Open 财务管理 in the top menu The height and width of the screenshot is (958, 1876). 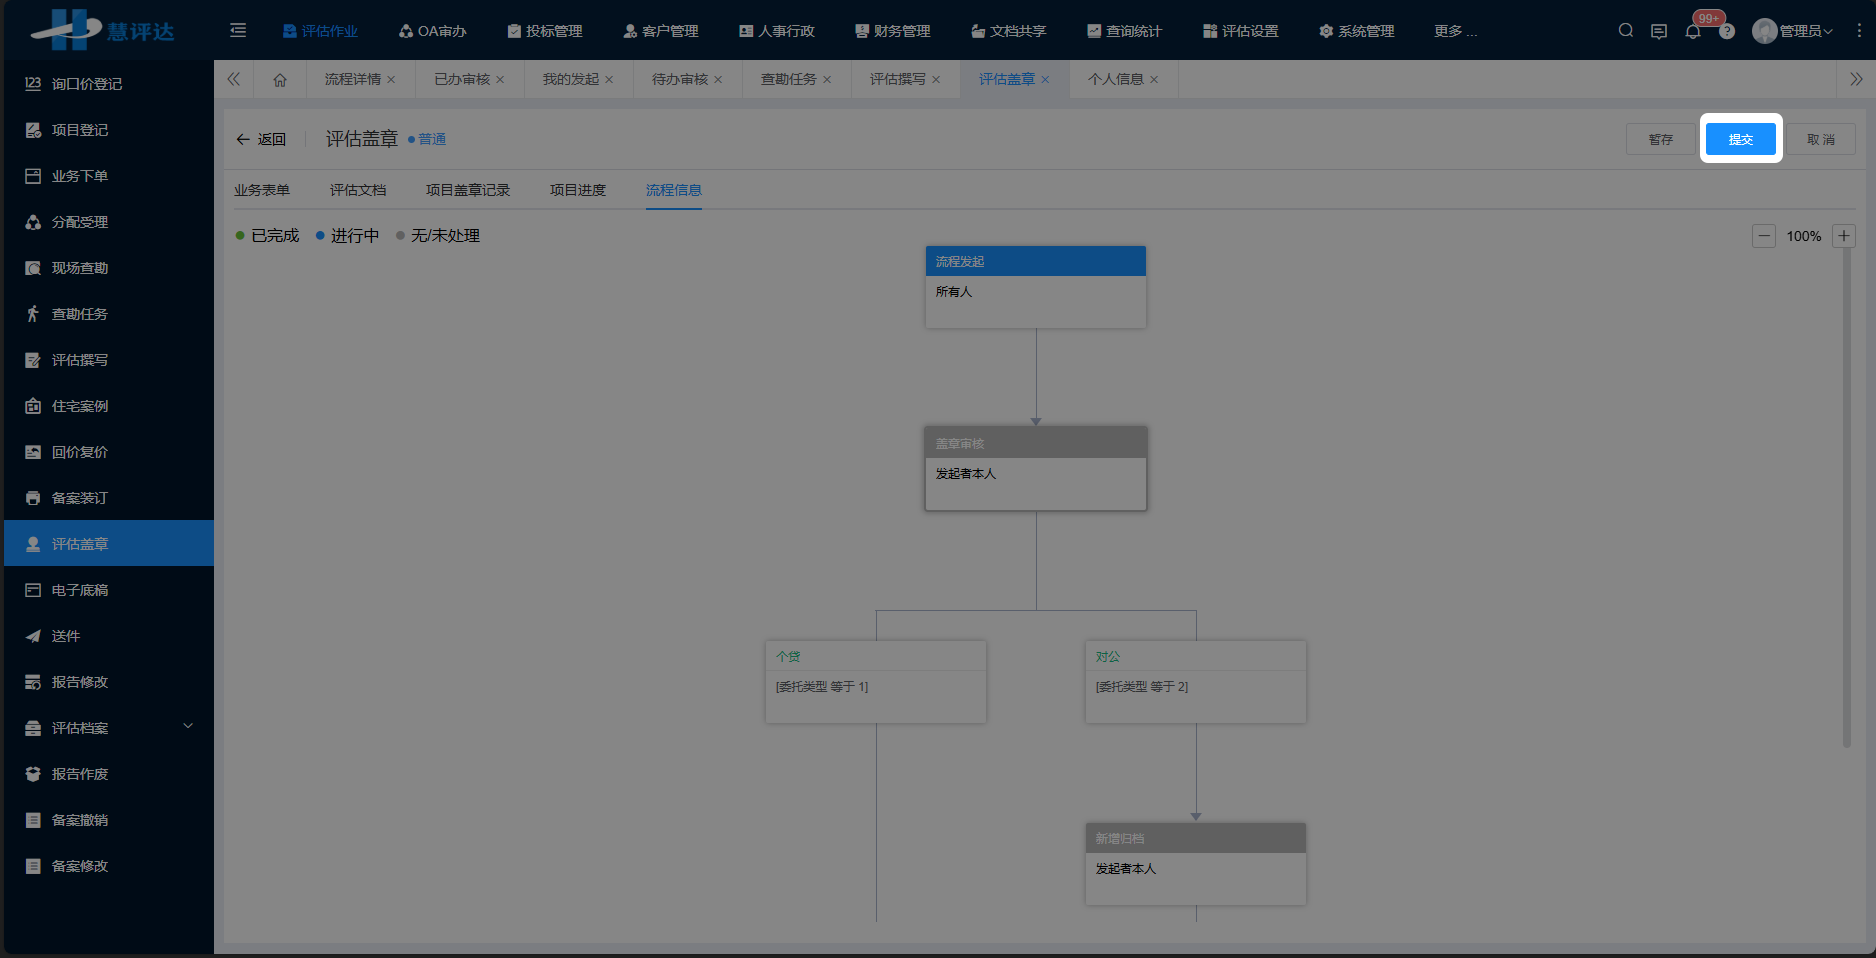point(892,31)
